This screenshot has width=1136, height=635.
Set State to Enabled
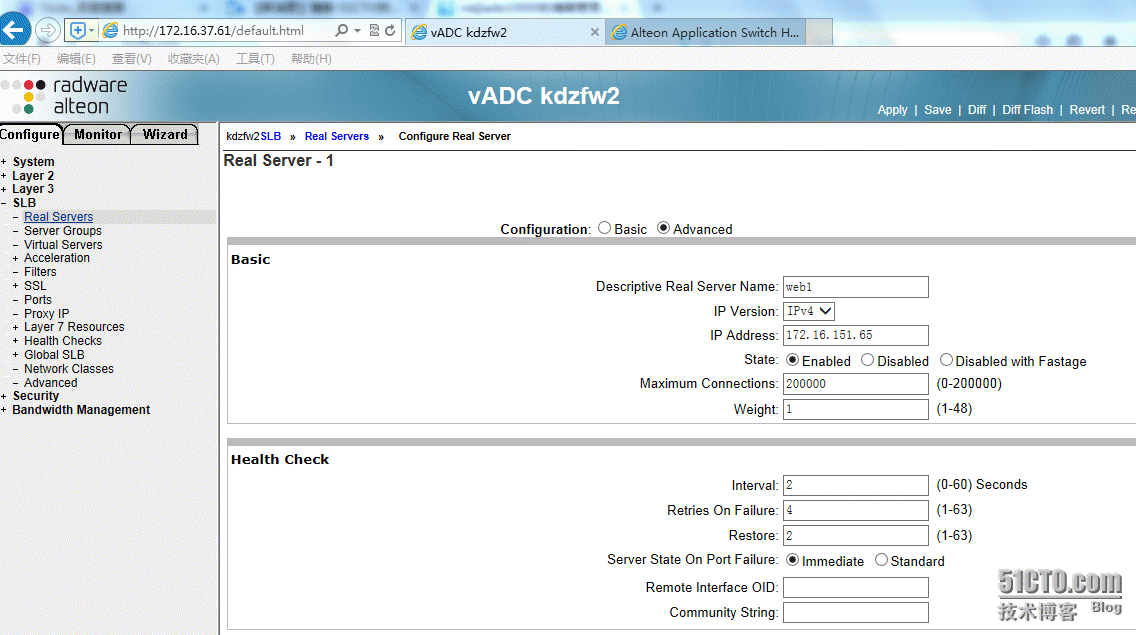point(793,360)
